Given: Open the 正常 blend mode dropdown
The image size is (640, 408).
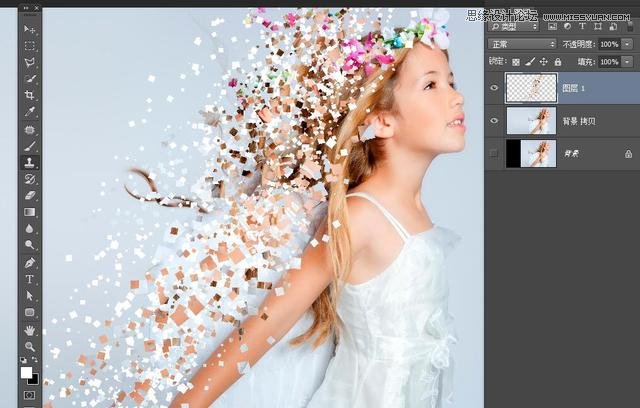Looking at the screenshot, I should point(522,44).
